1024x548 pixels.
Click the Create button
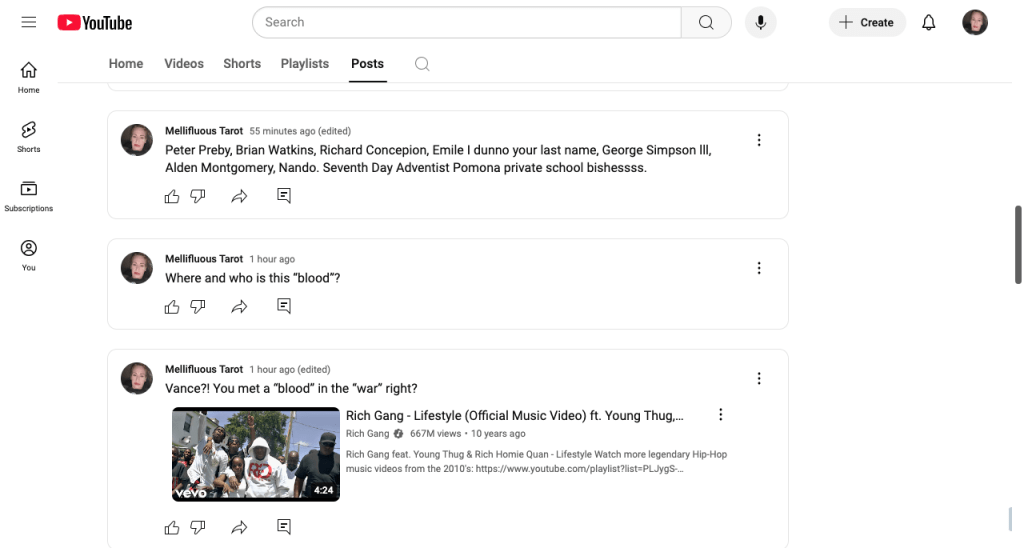[x=867, y=22]
